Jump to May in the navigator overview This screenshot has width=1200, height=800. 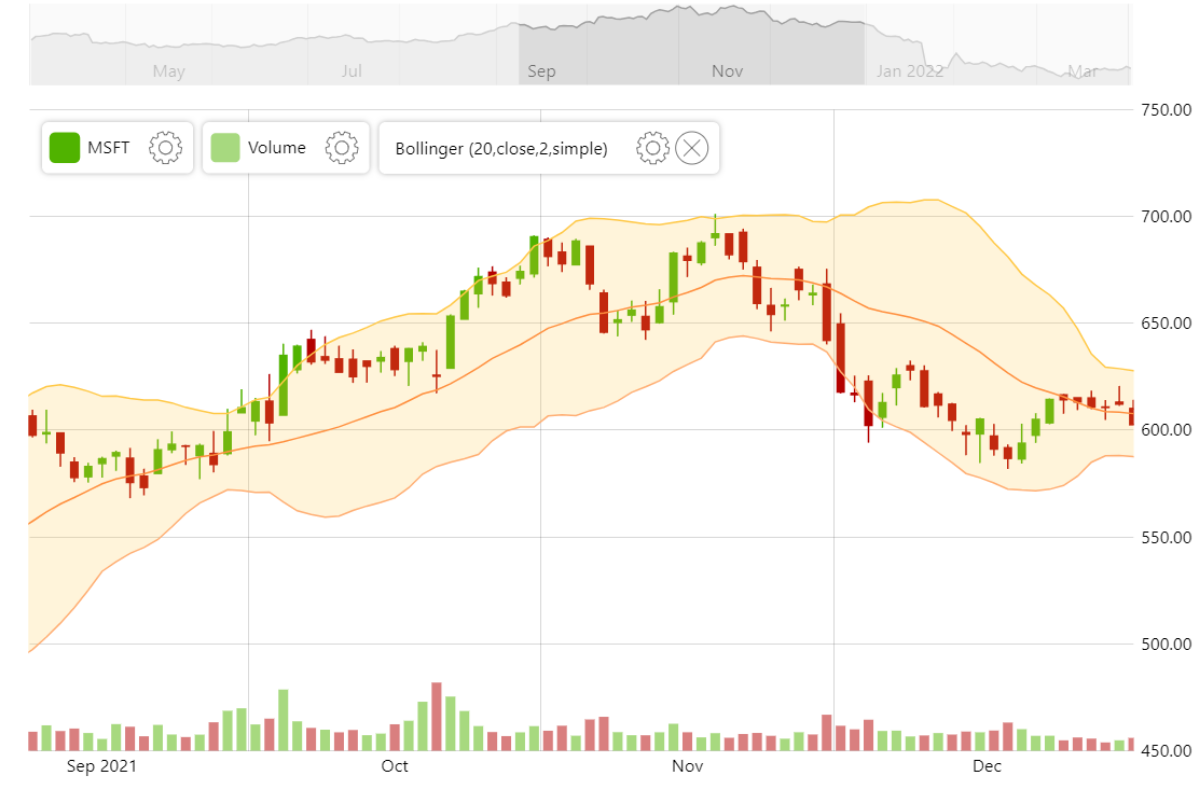[169, 71]
